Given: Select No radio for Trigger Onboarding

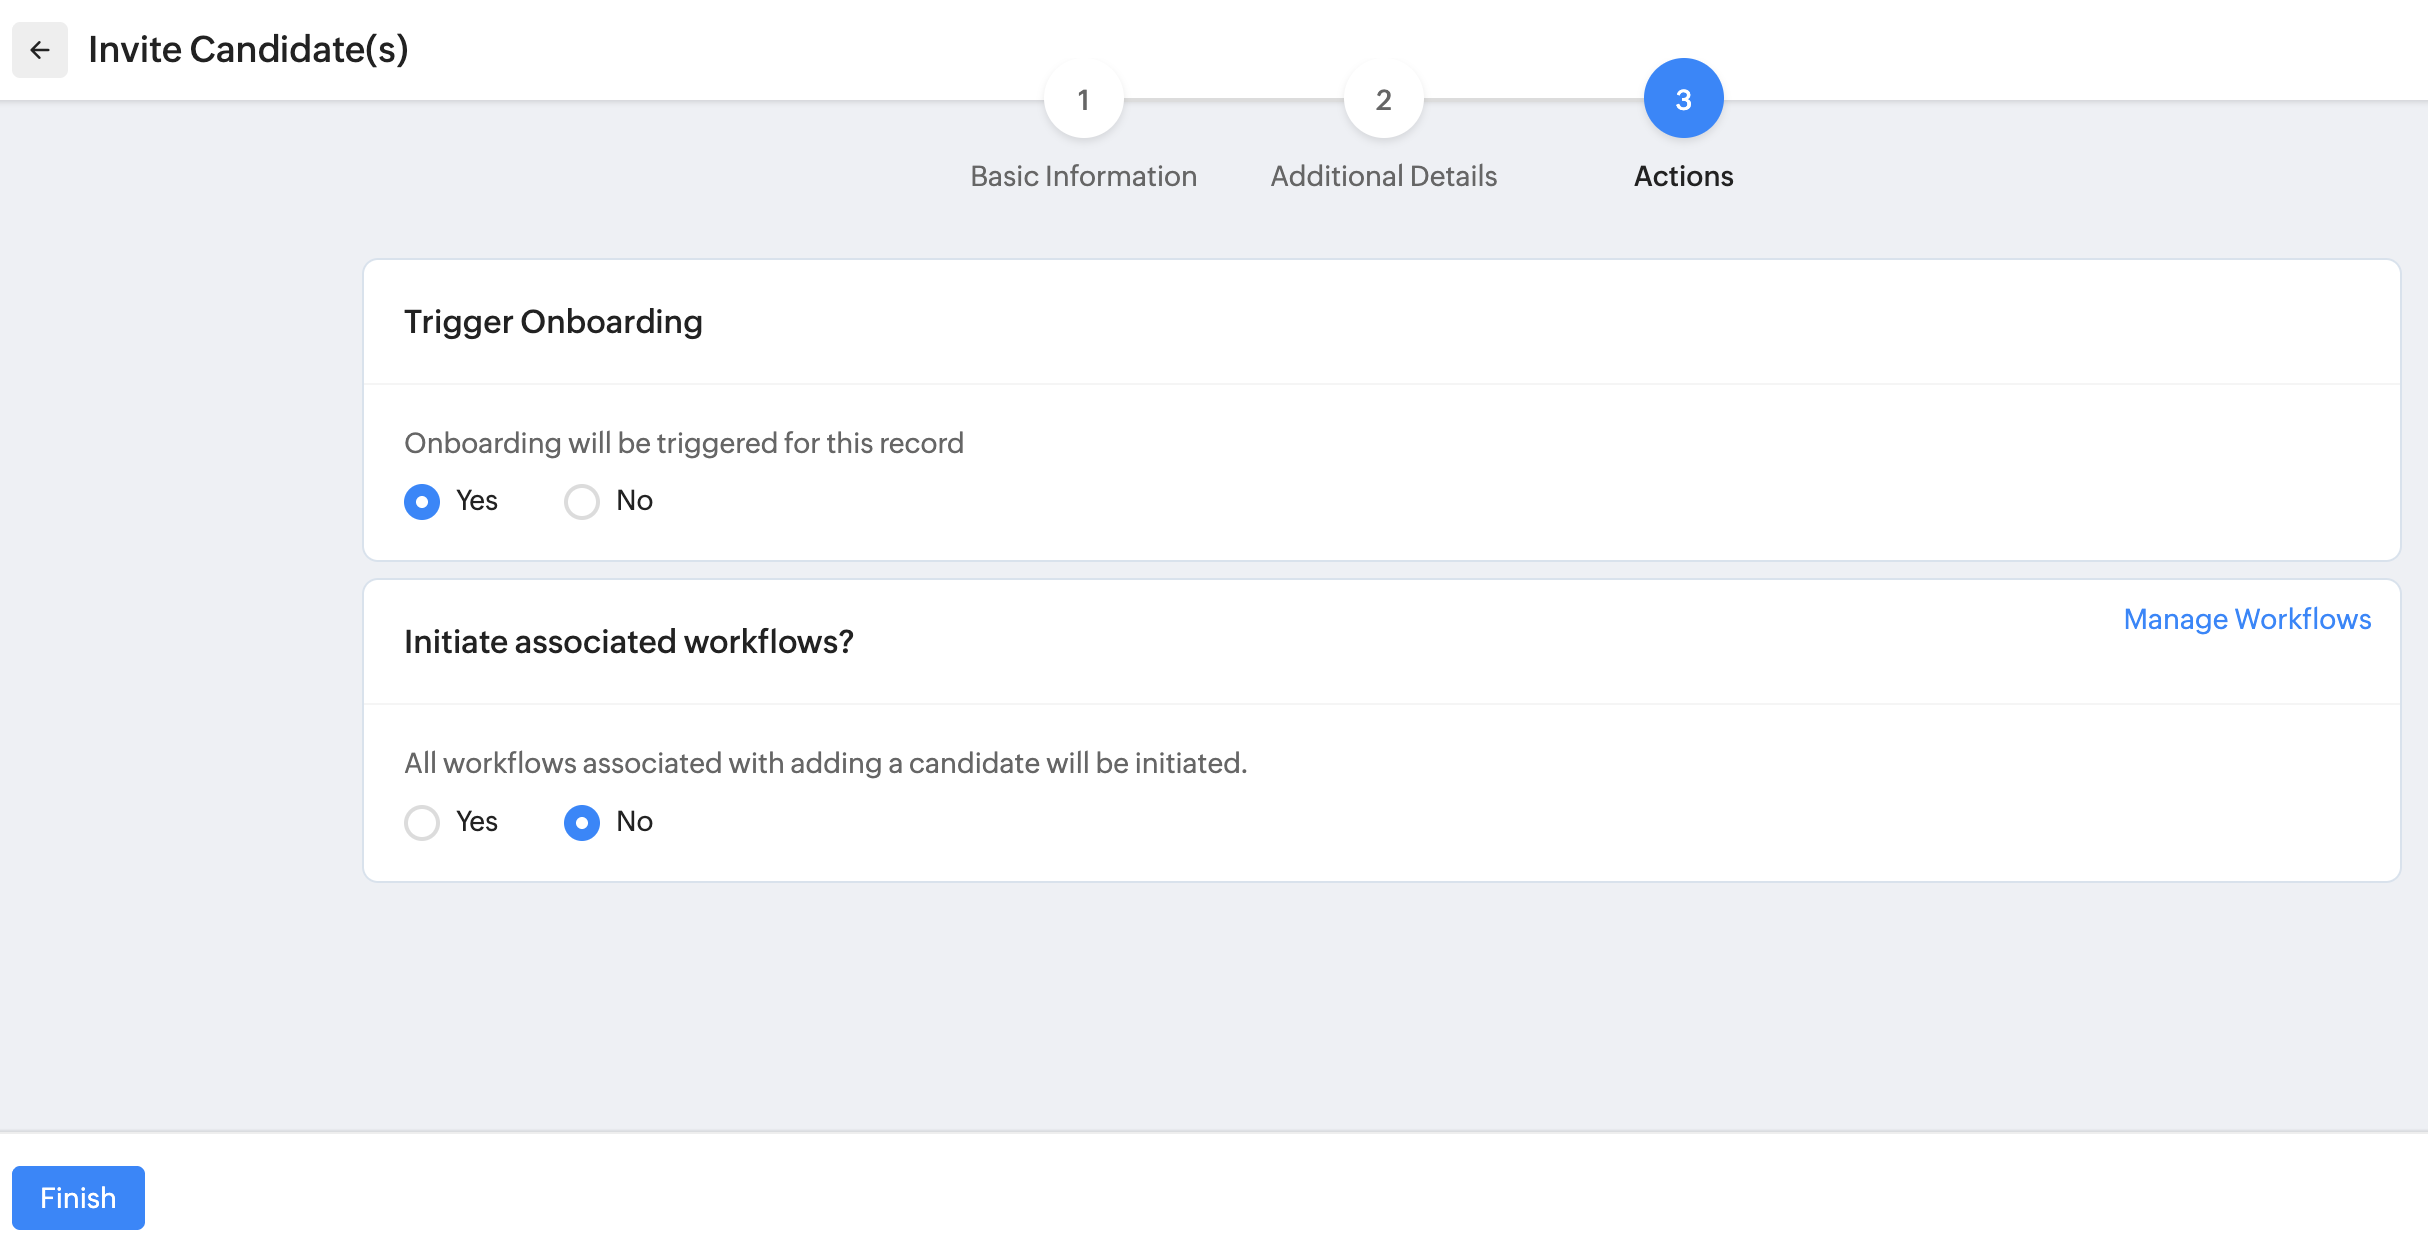Looking at the screenshot, I should coord(582,501).
